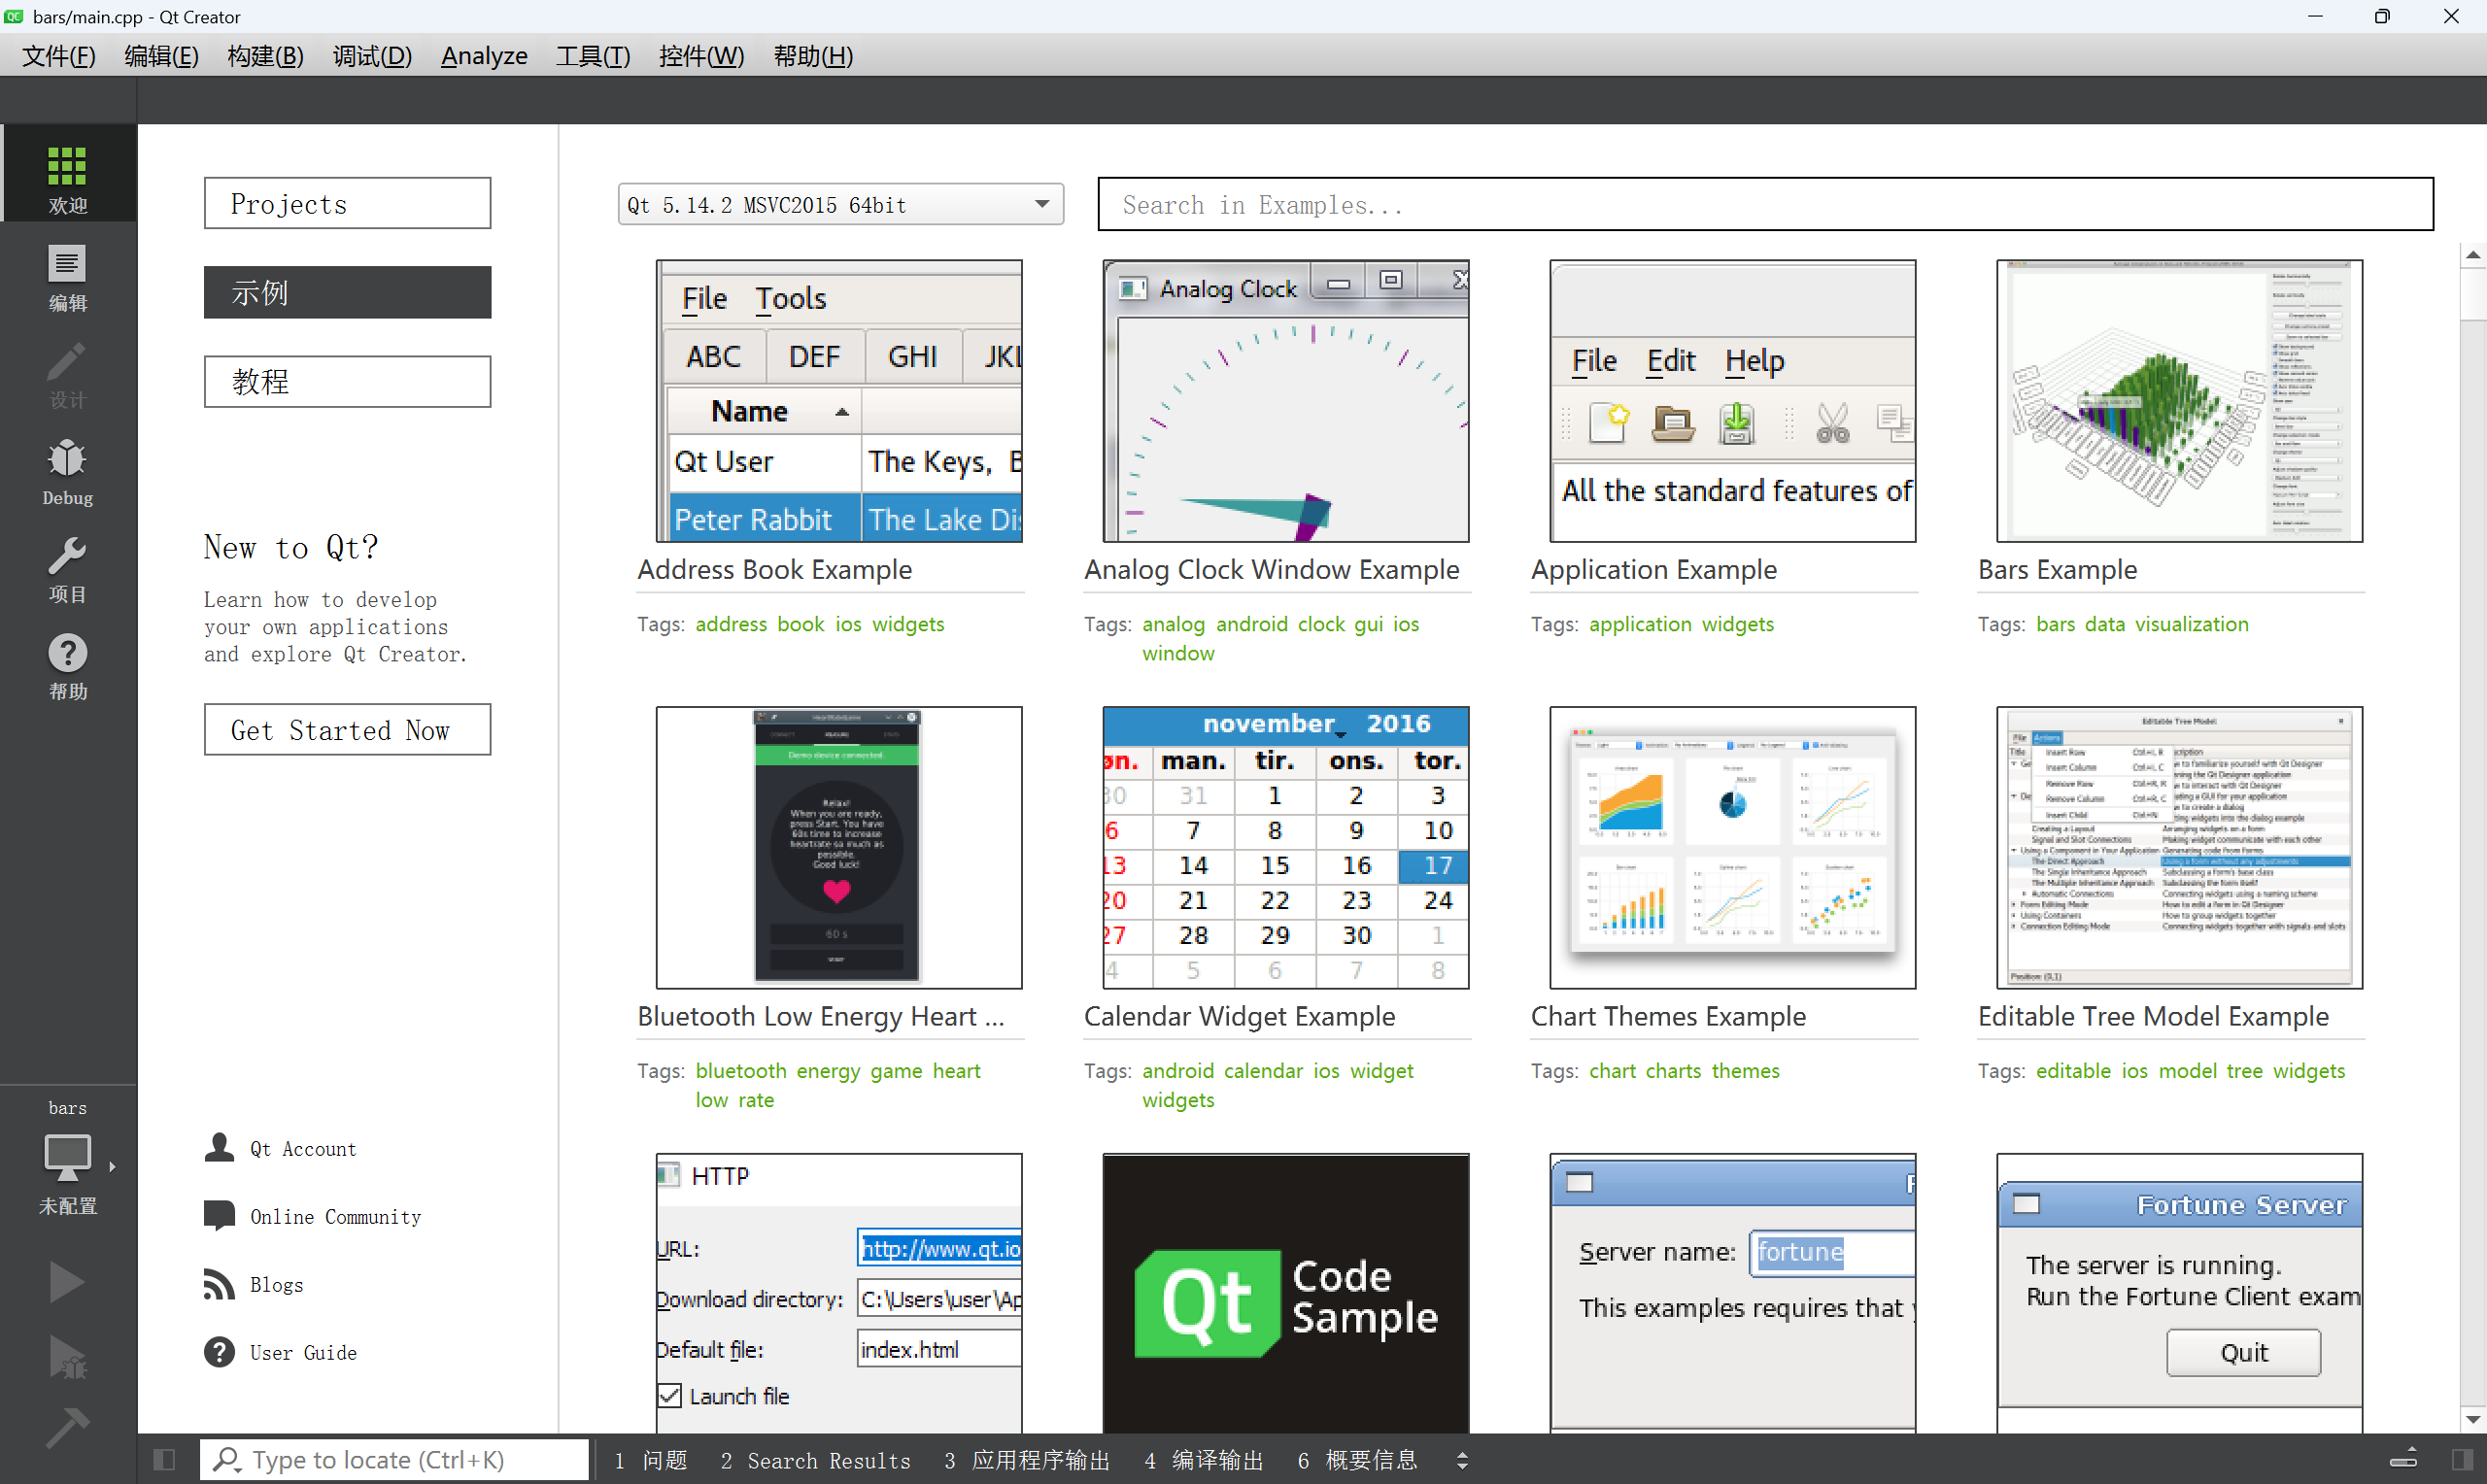
Task: Click the bars kit selector monitor icon
Action: click(67, 1158)
